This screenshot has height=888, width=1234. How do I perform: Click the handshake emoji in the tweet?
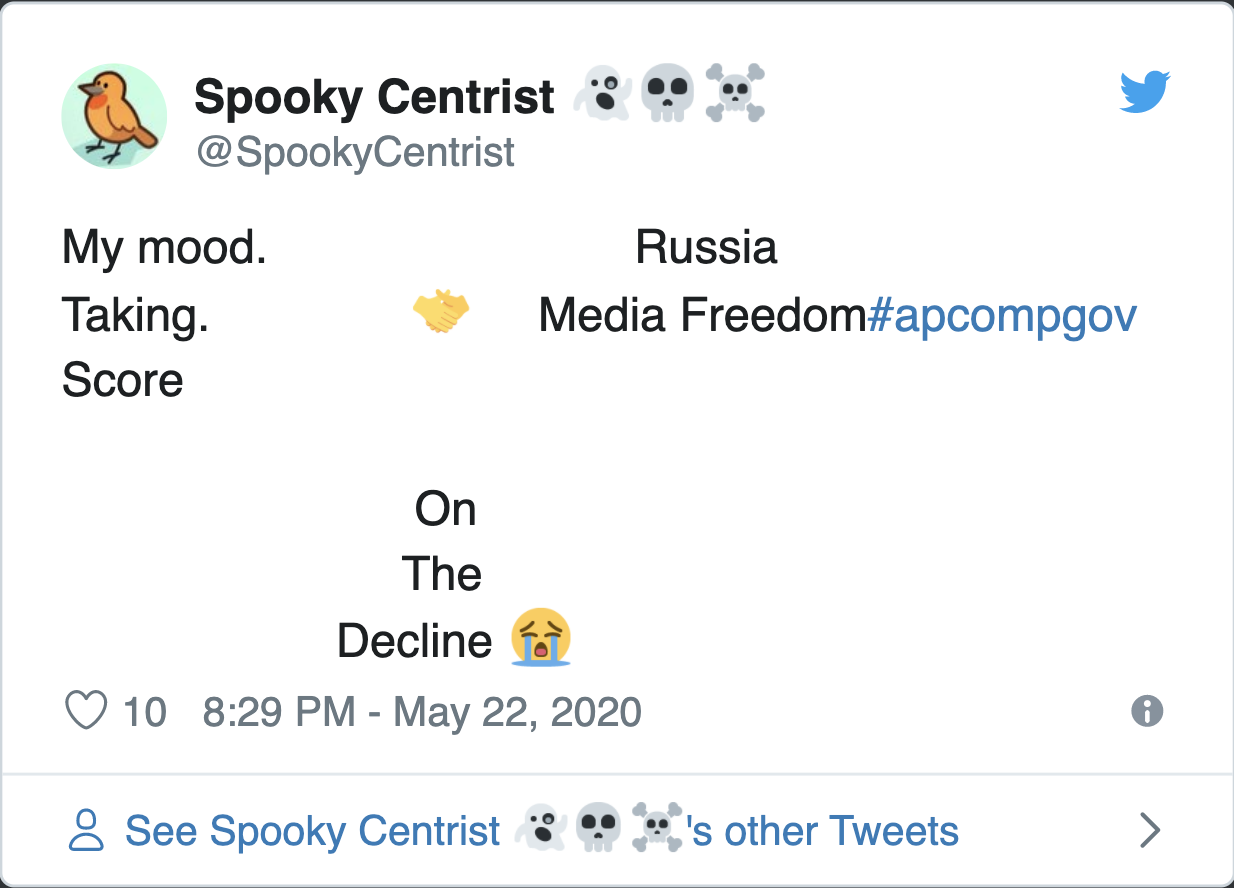click(441, 312)
